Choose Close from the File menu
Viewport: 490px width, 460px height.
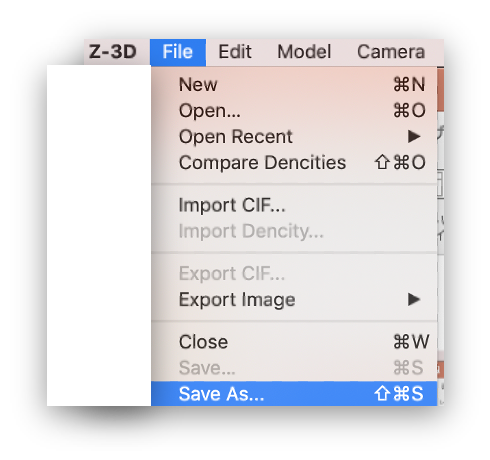(x=294, y=342)
